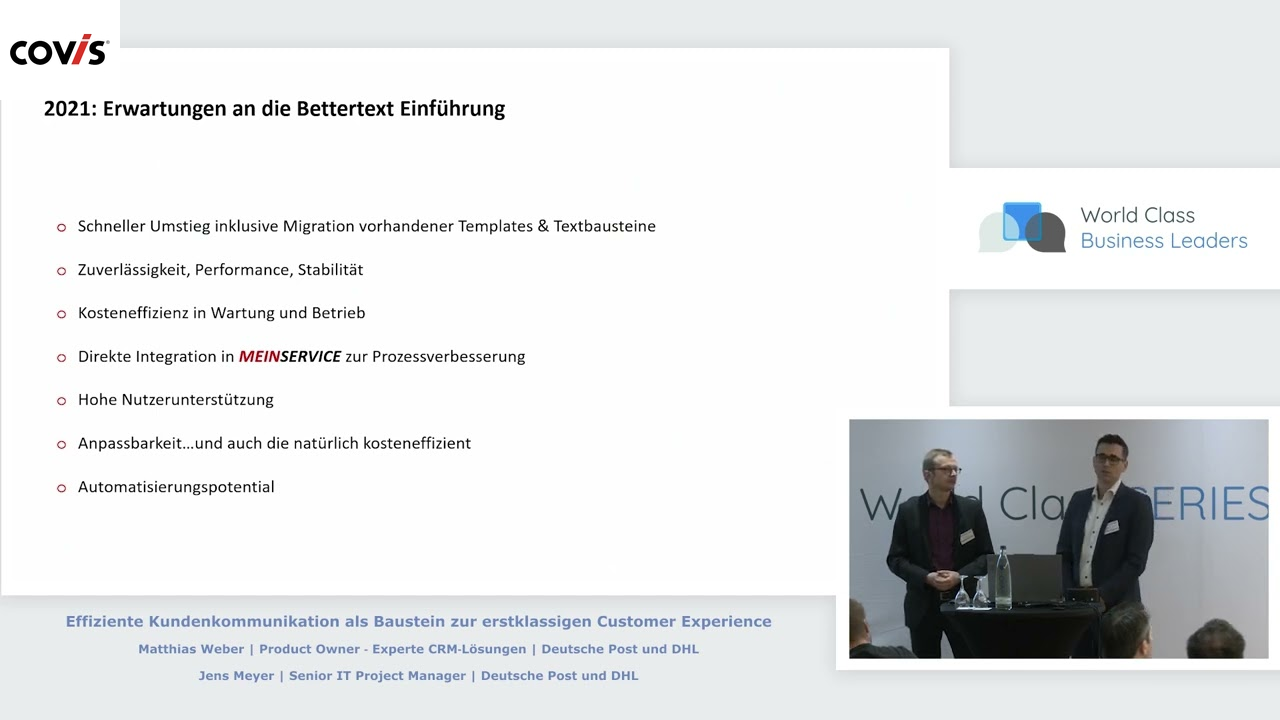Viewport: 1280px width, 720px height.
Task: Click the 'Jens Meyer | Senior IT Project Manager' line
Action: (x=418, y=676)
